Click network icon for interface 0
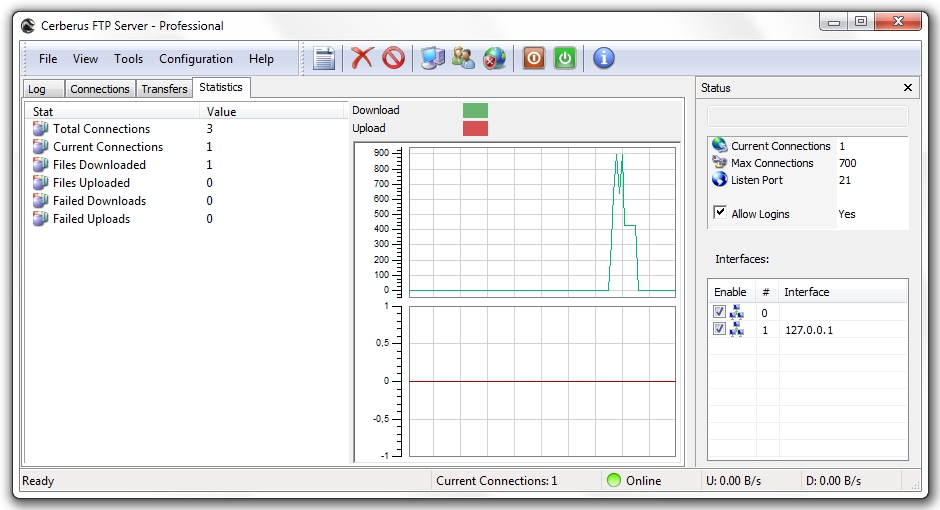This screenshot has height=510, width=940. [x=737, y=312]
